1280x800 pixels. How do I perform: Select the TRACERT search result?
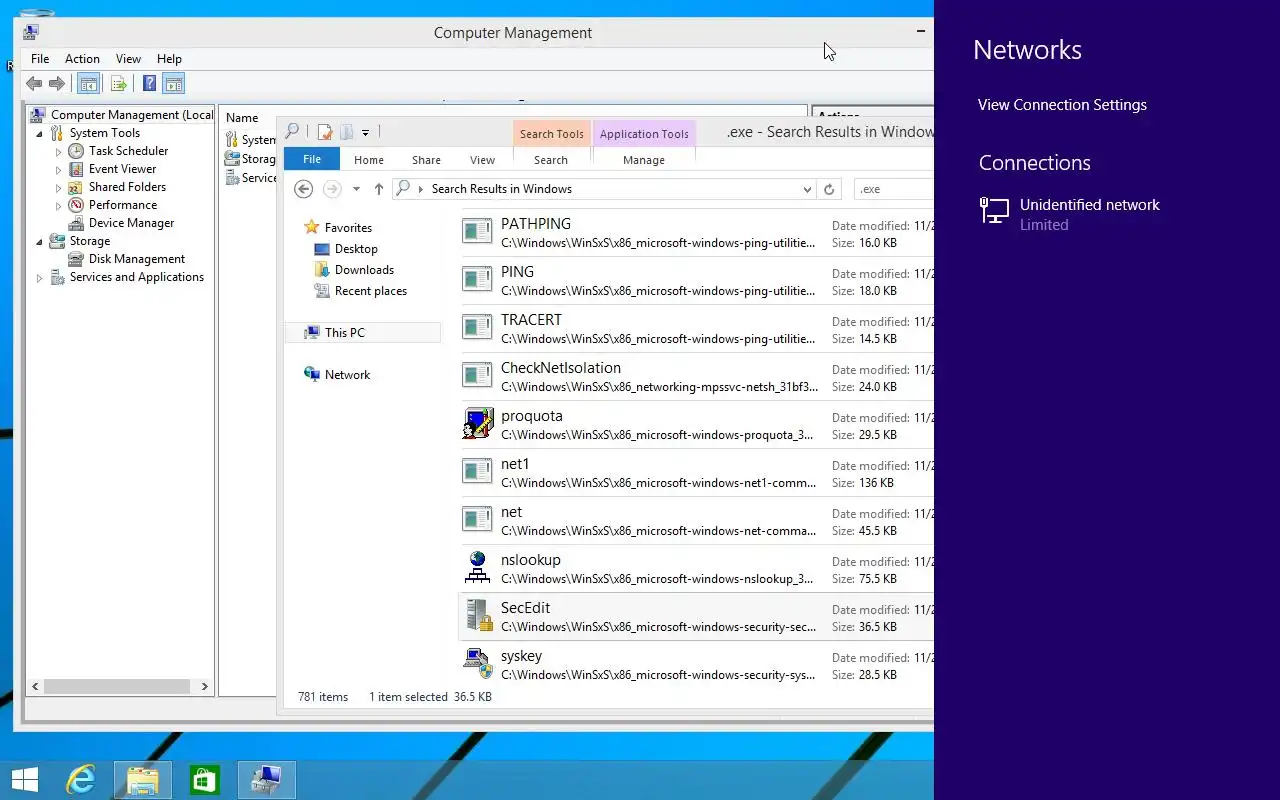[696, 328]
